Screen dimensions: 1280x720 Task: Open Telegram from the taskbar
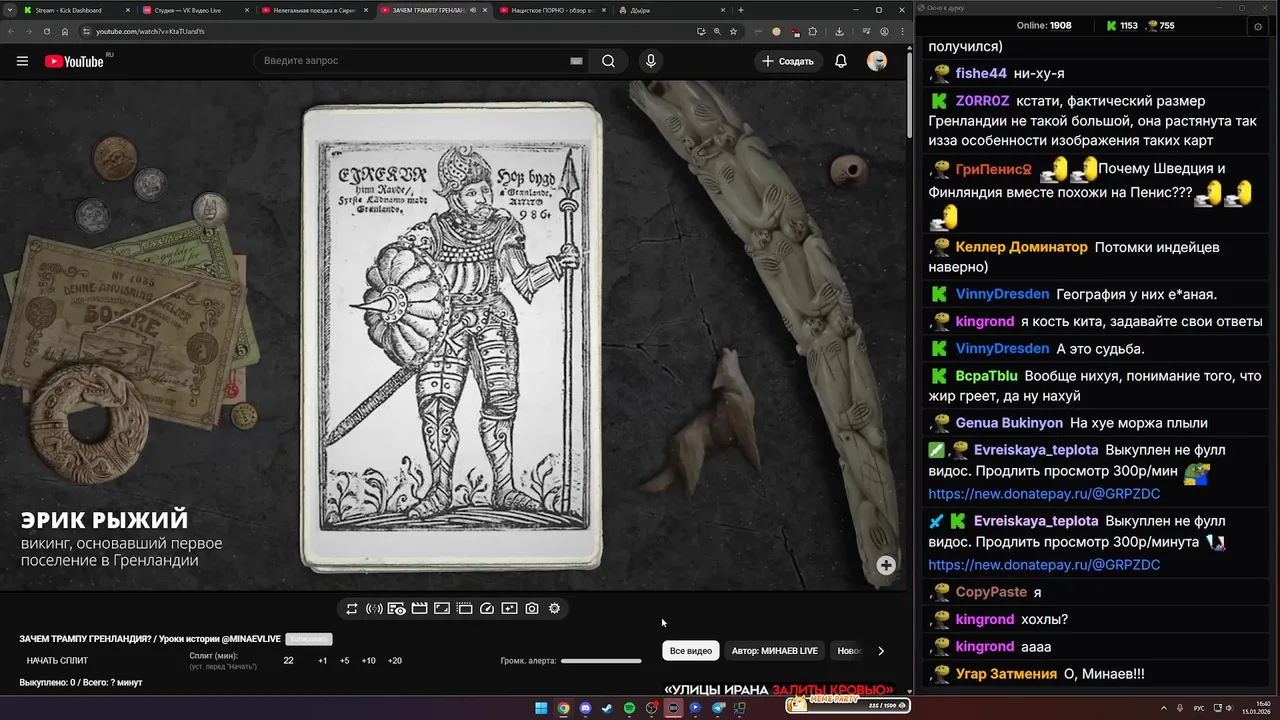(x=717, y=708)
